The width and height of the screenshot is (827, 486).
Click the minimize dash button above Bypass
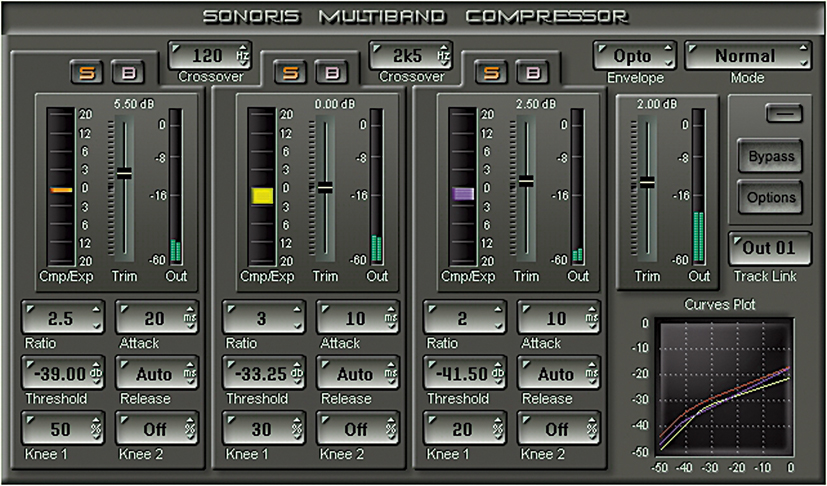pyautogui.click(x=784, y=113)
